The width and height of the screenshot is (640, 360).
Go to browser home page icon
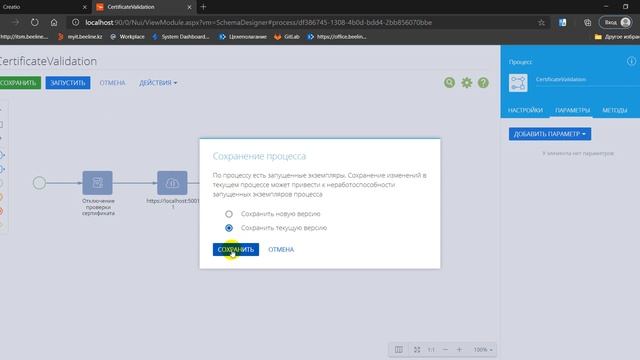[54, 22]
